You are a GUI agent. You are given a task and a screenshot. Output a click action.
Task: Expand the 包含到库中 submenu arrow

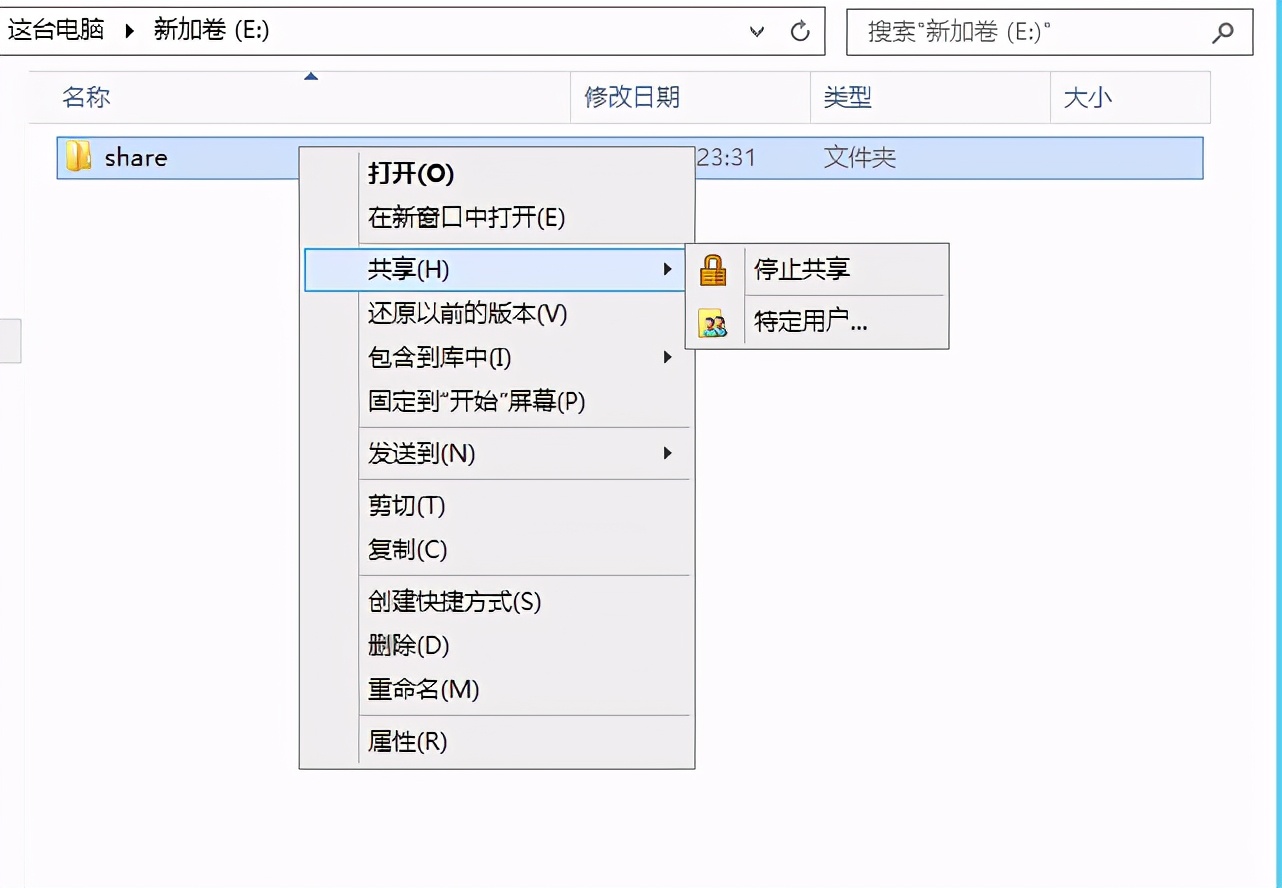[x=668, y=356]
